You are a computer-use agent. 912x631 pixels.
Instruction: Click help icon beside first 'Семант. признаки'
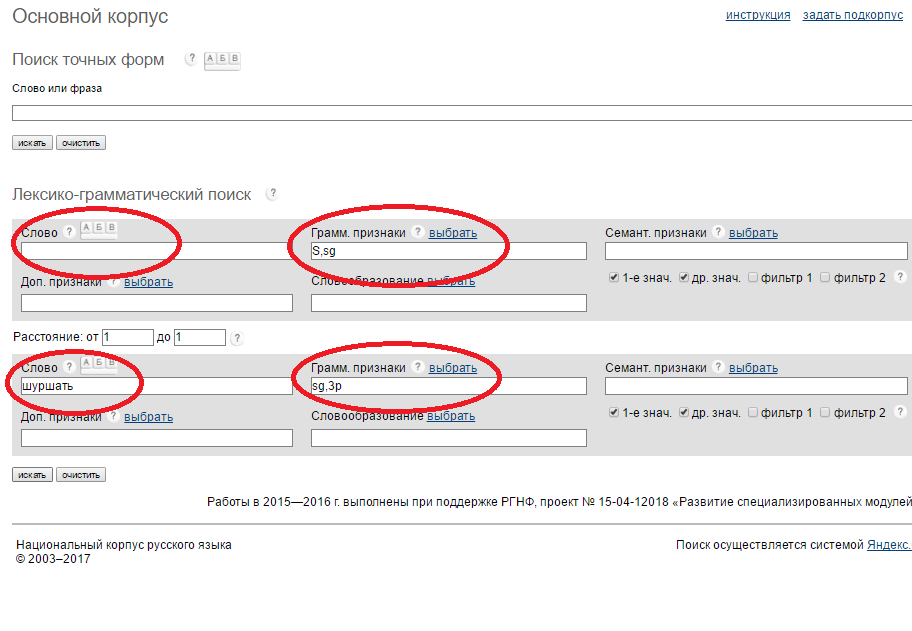718,231
